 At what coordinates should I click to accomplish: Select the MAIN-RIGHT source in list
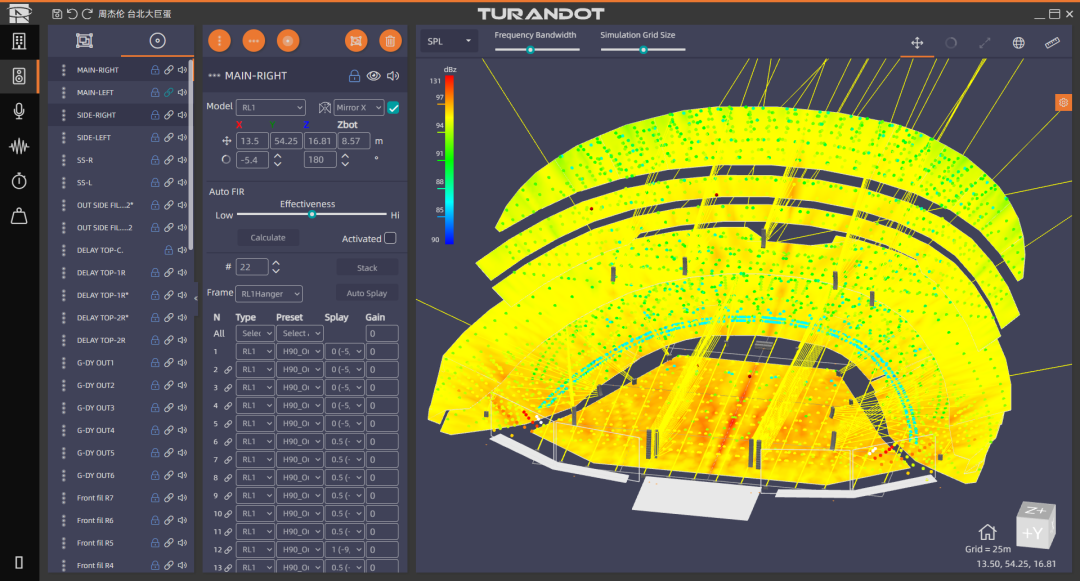coord(98,70)
